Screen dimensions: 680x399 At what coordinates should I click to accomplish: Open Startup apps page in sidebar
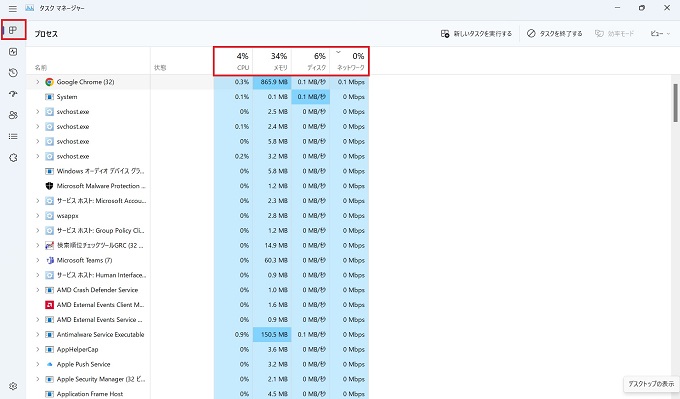coord(13,94)
